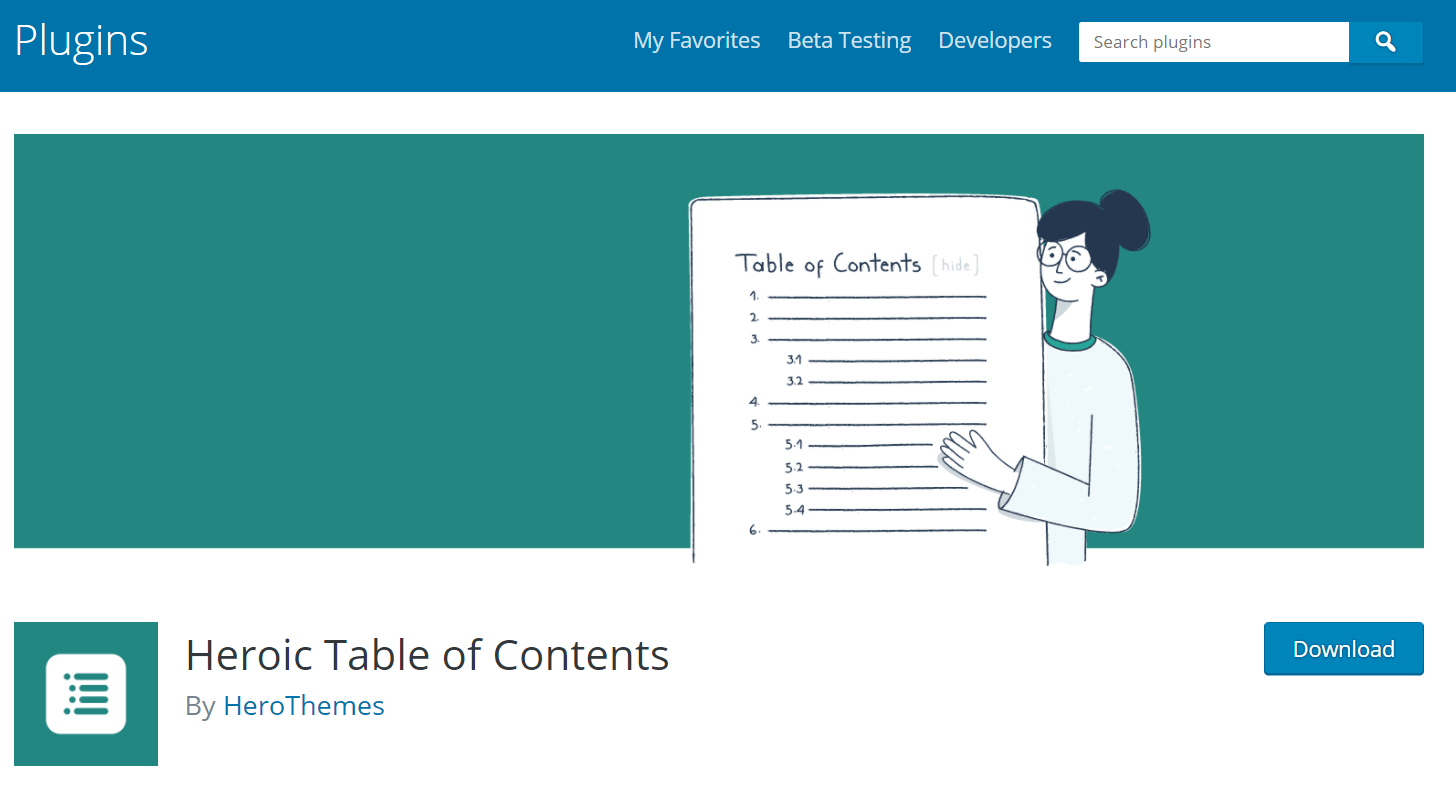Image resolution: width=1456 pixels, height=787 pixels.
Task: Open the Developers menu link
Action: pyautogui.click(x=995, y=41)
